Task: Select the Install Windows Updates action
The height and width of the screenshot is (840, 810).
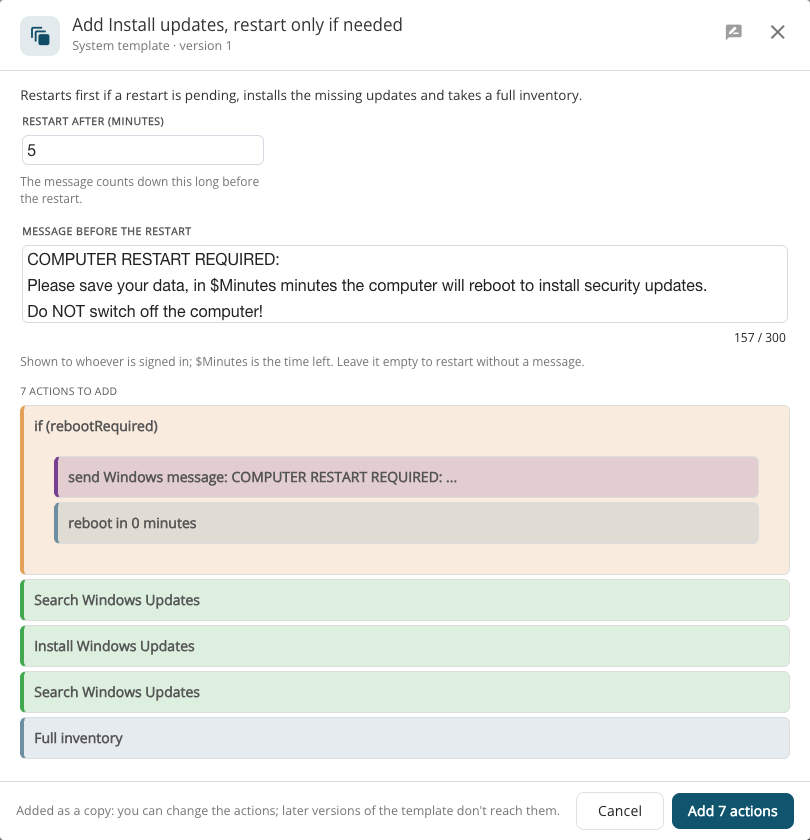Action: (404, 646)
